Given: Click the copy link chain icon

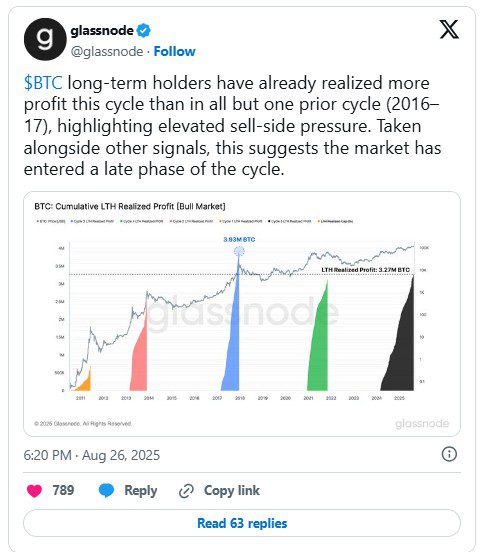Looking at the screenshot, I should [x=186, y=491].
